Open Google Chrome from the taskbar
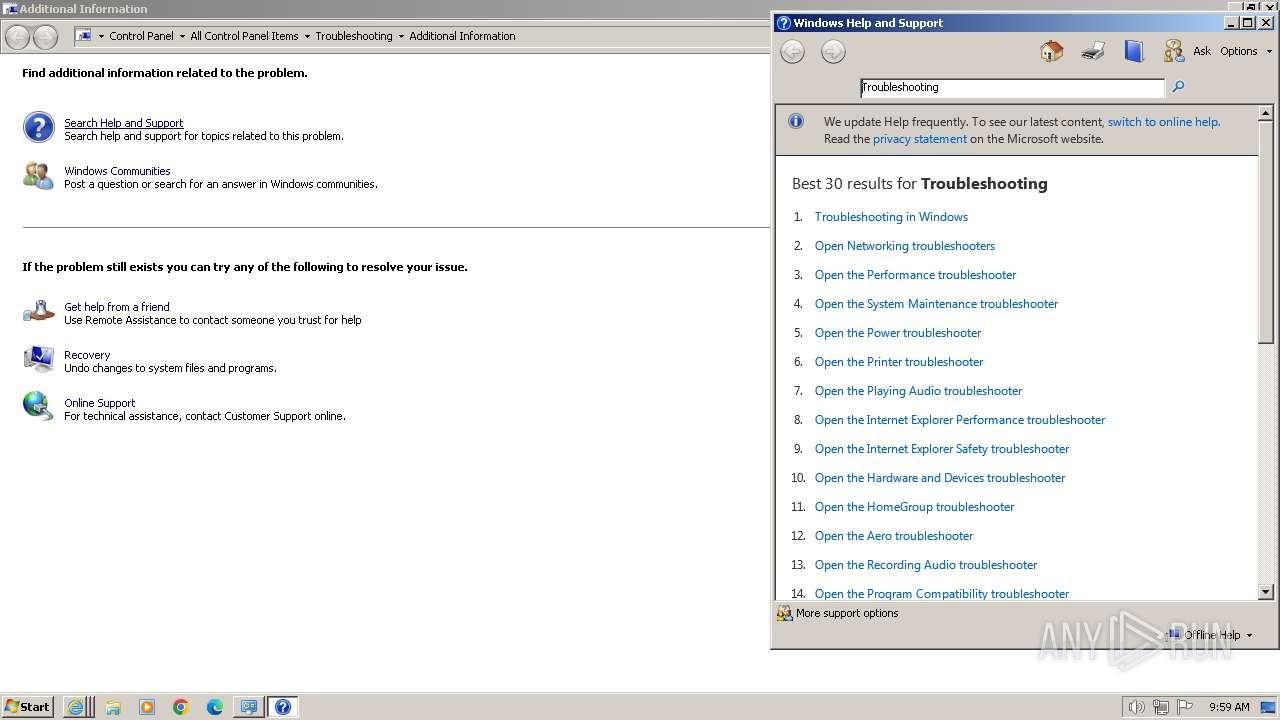Screen dimensions: 1280x720 coord(181,707)
